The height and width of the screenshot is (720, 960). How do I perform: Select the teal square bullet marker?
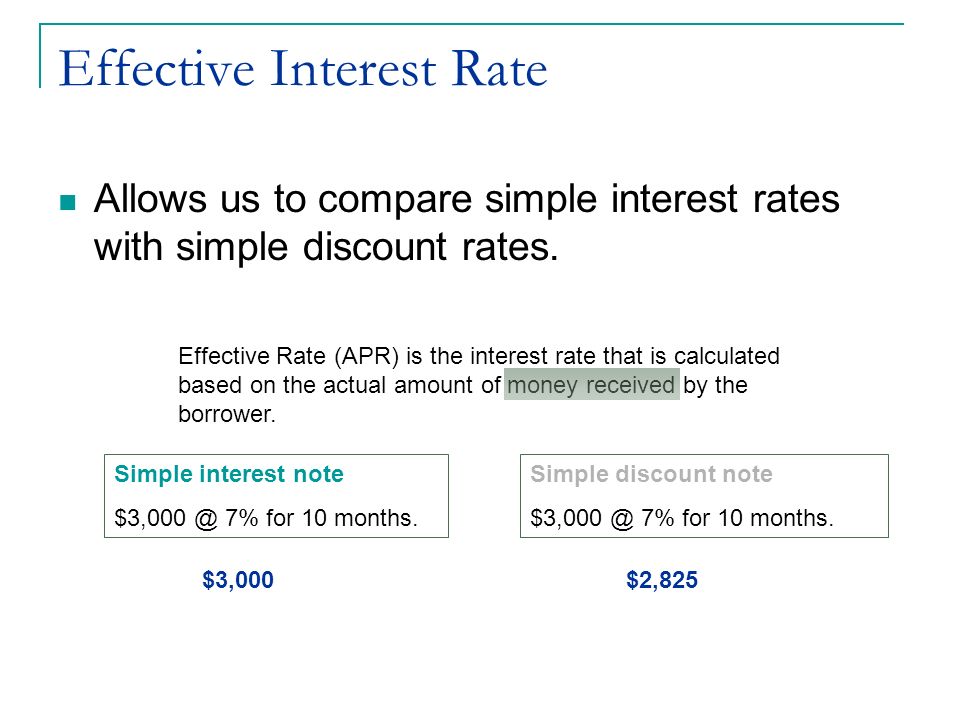[68, 202]
